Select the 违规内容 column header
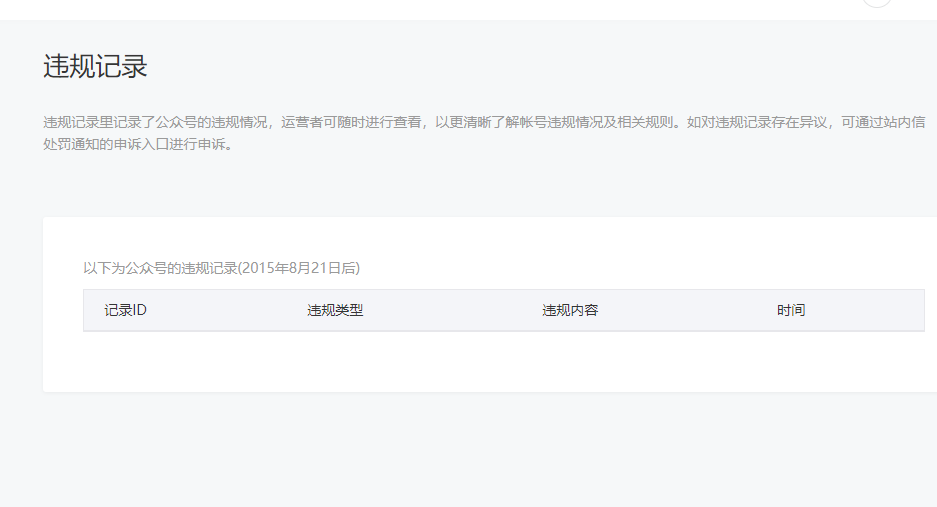The image size is (937, 507). (x=570, y=310)
